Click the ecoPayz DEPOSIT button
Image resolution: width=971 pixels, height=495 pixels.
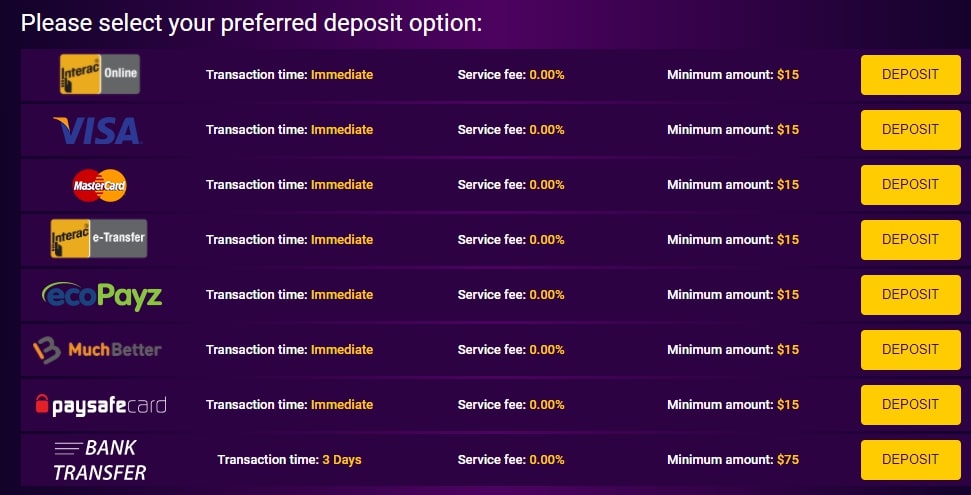pyautogui.click(x=910, y=294)
